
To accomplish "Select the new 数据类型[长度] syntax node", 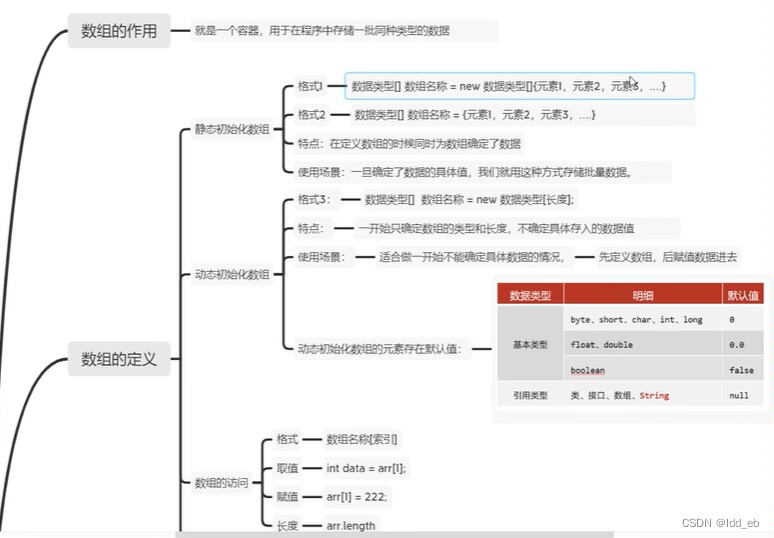I will [x=469, y=199].
